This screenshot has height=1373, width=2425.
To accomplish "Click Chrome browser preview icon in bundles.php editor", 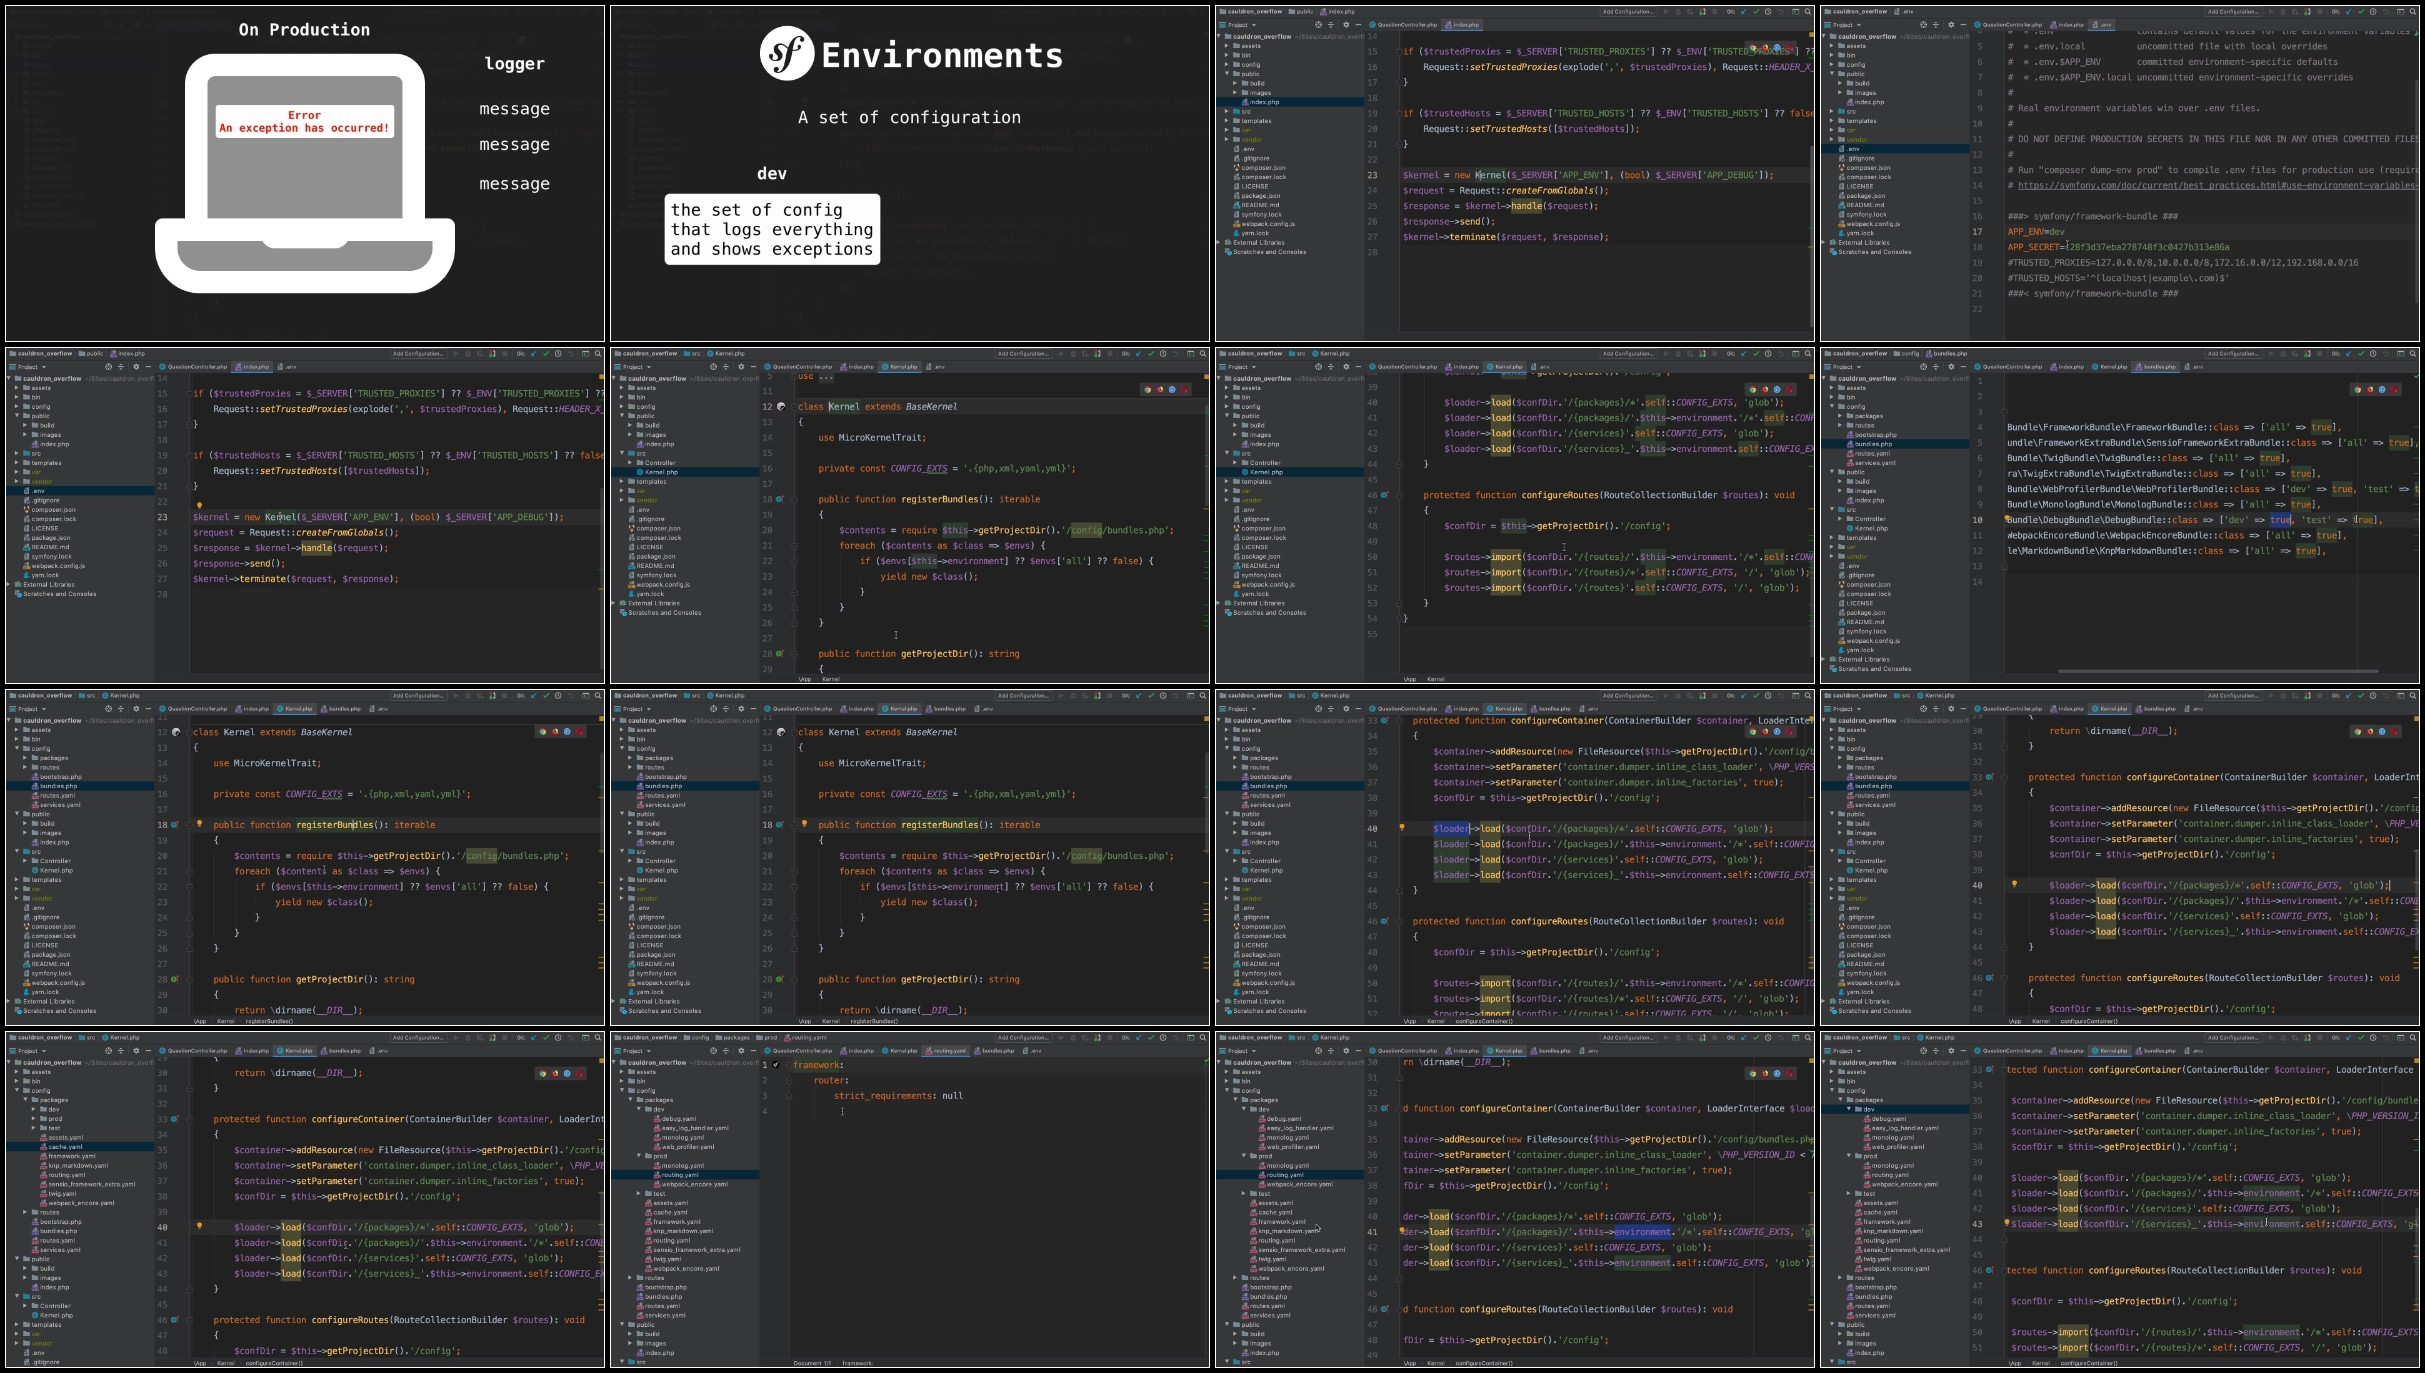I will 2357,390.
